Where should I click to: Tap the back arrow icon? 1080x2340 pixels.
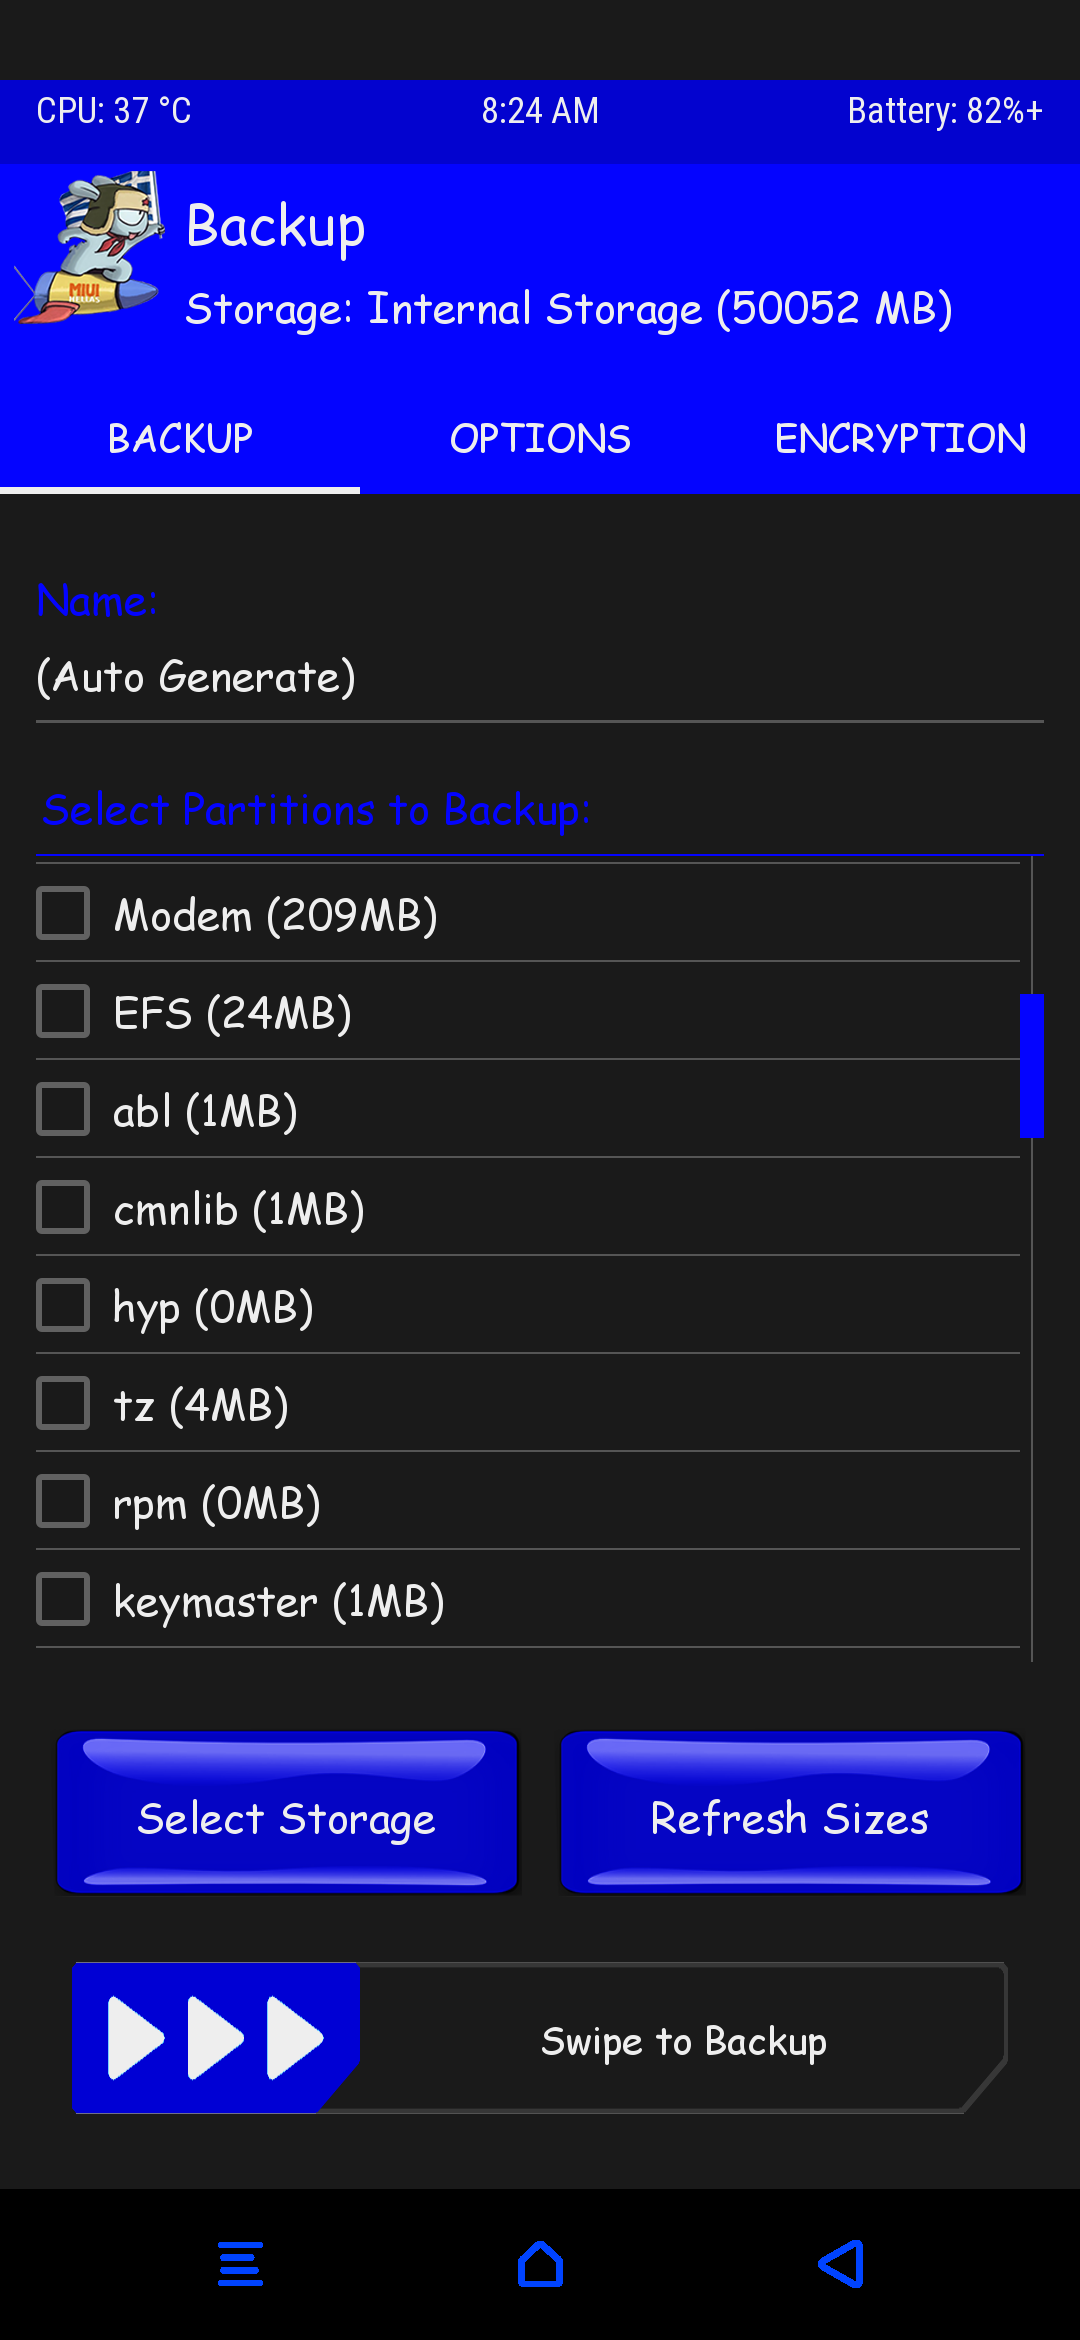point(841,2264)
